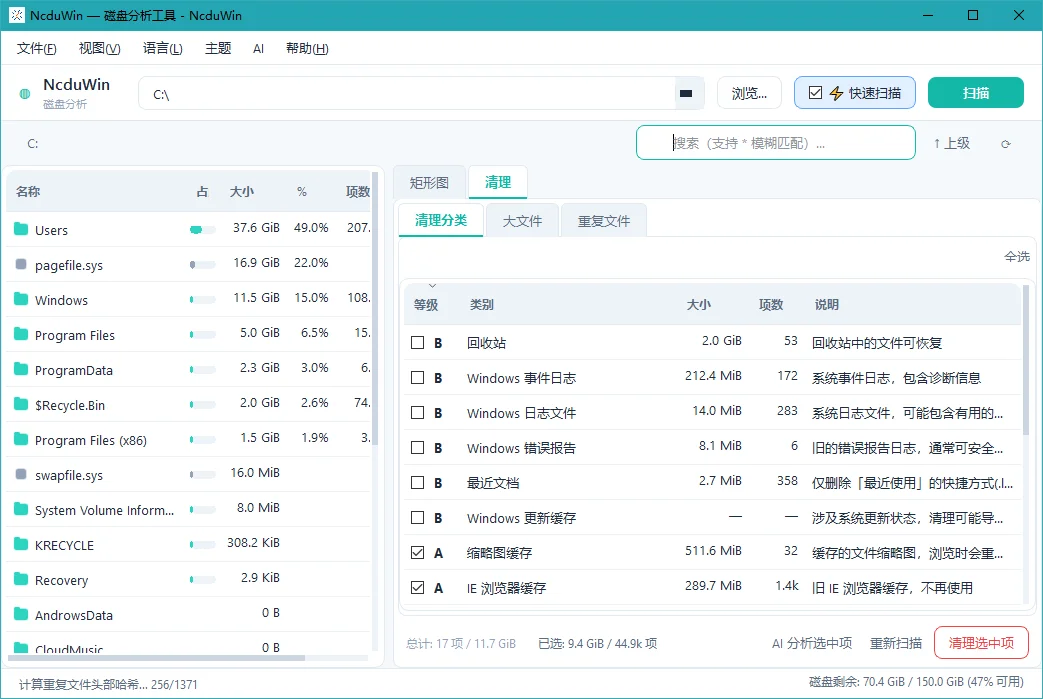
Task: Uncheck the 缩略图缓存 checkbox
Action: point(418,553)
